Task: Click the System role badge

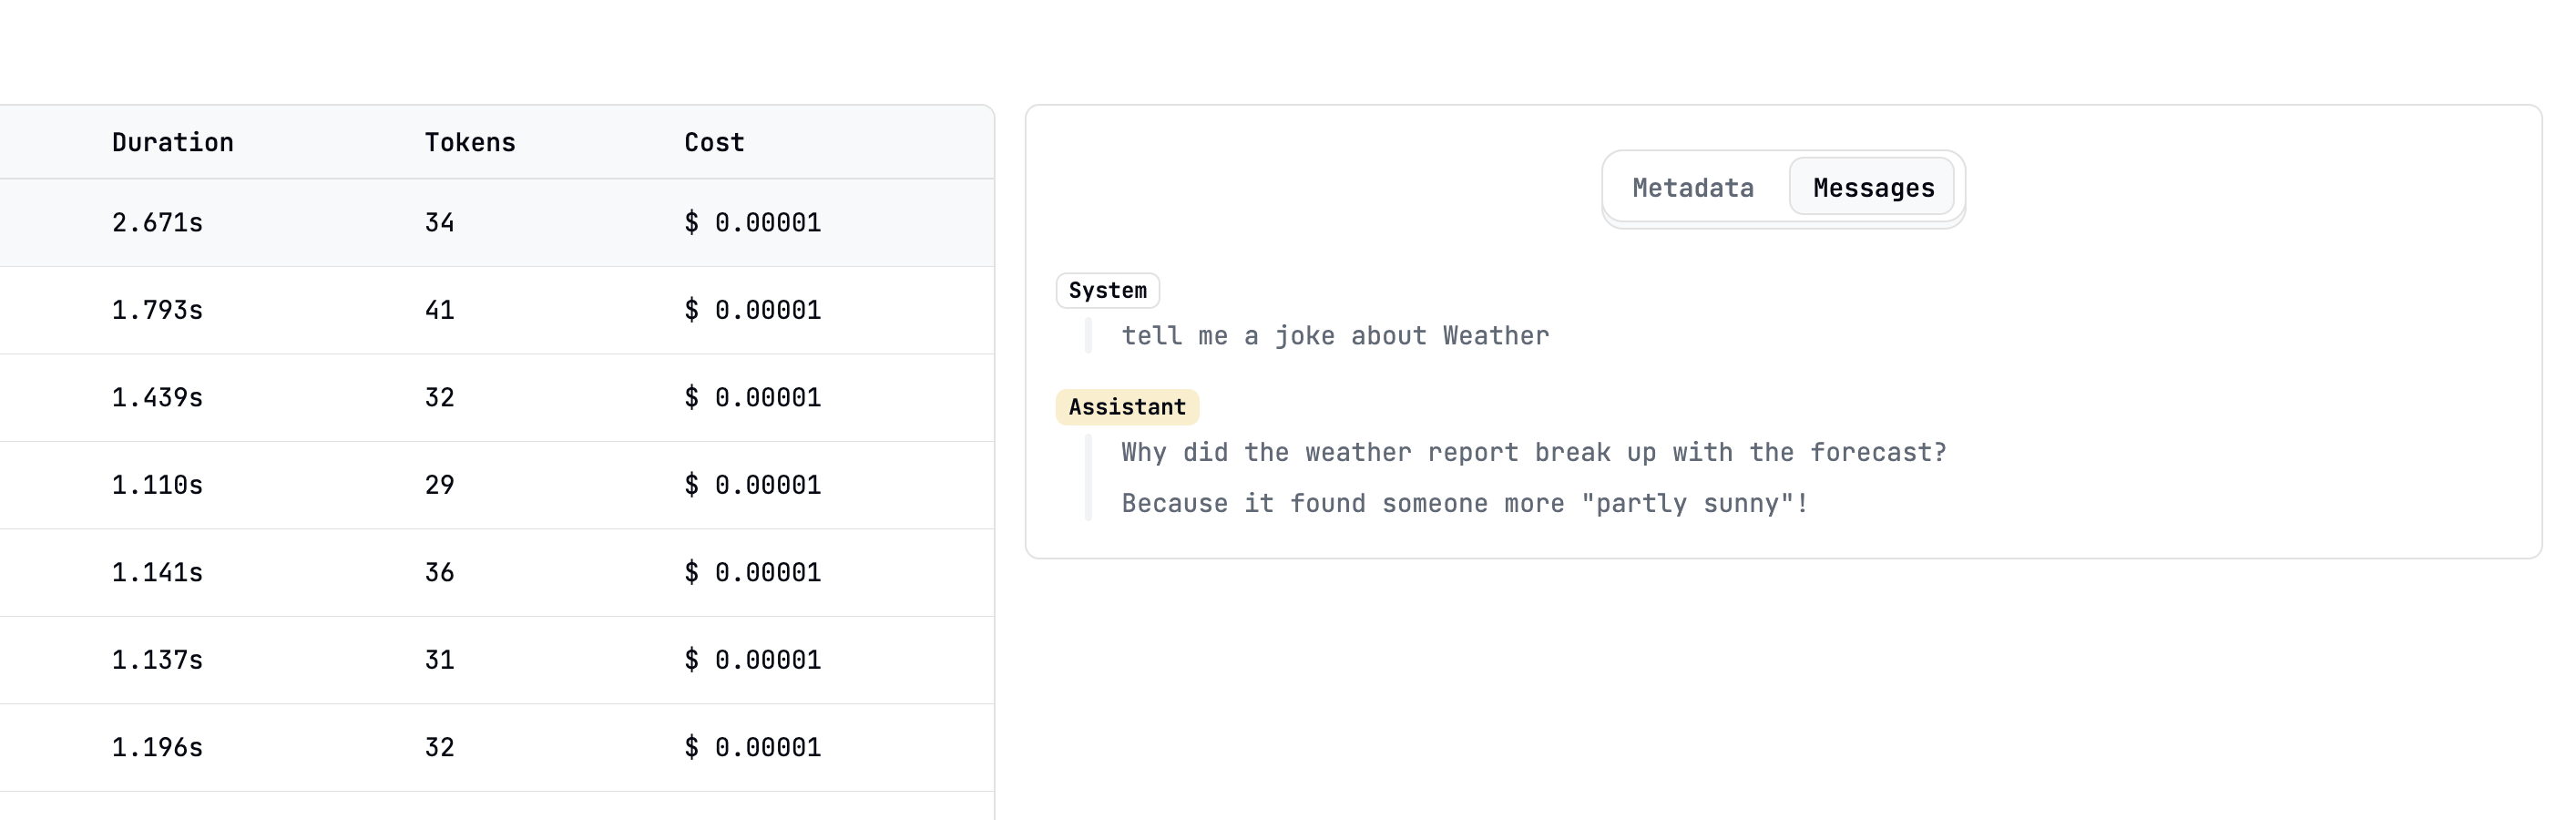Action: (x=1107, y=291)
